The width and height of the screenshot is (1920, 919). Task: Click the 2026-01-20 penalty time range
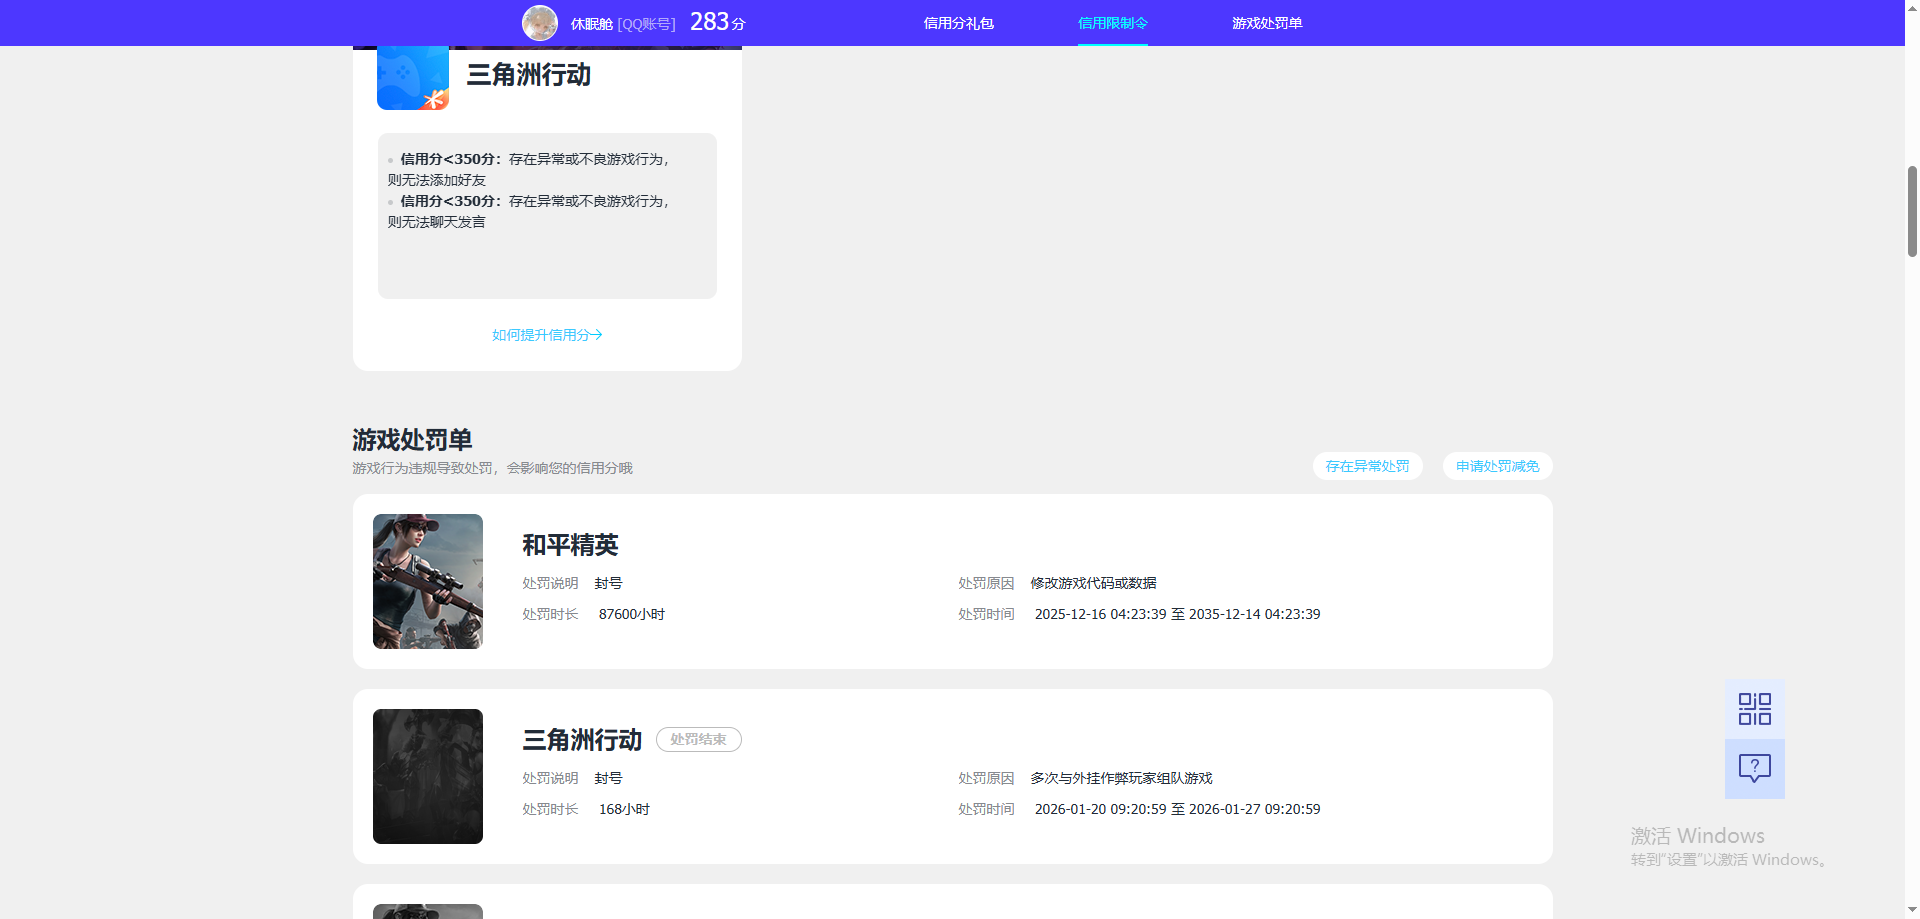(1177, 809)
